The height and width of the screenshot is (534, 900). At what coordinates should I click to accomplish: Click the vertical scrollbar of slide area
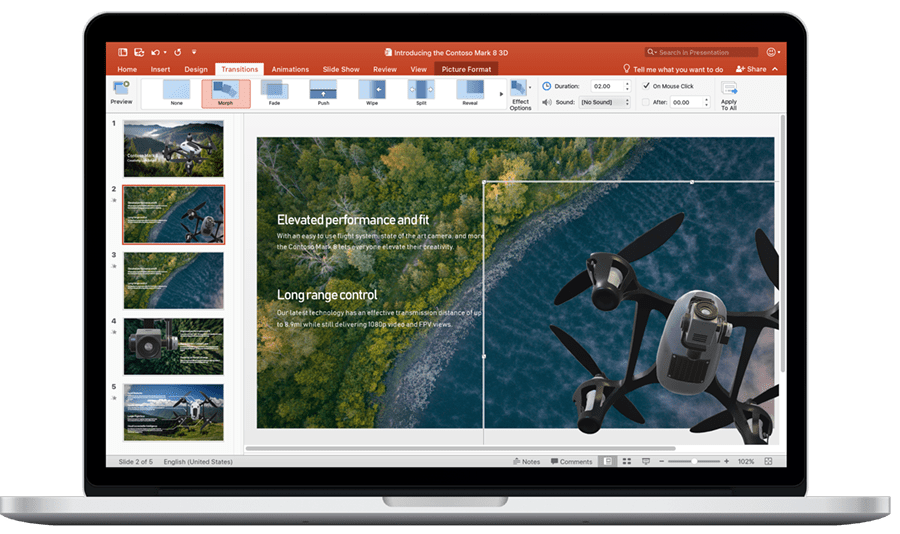pyautogui.click(x=782, y=244)
